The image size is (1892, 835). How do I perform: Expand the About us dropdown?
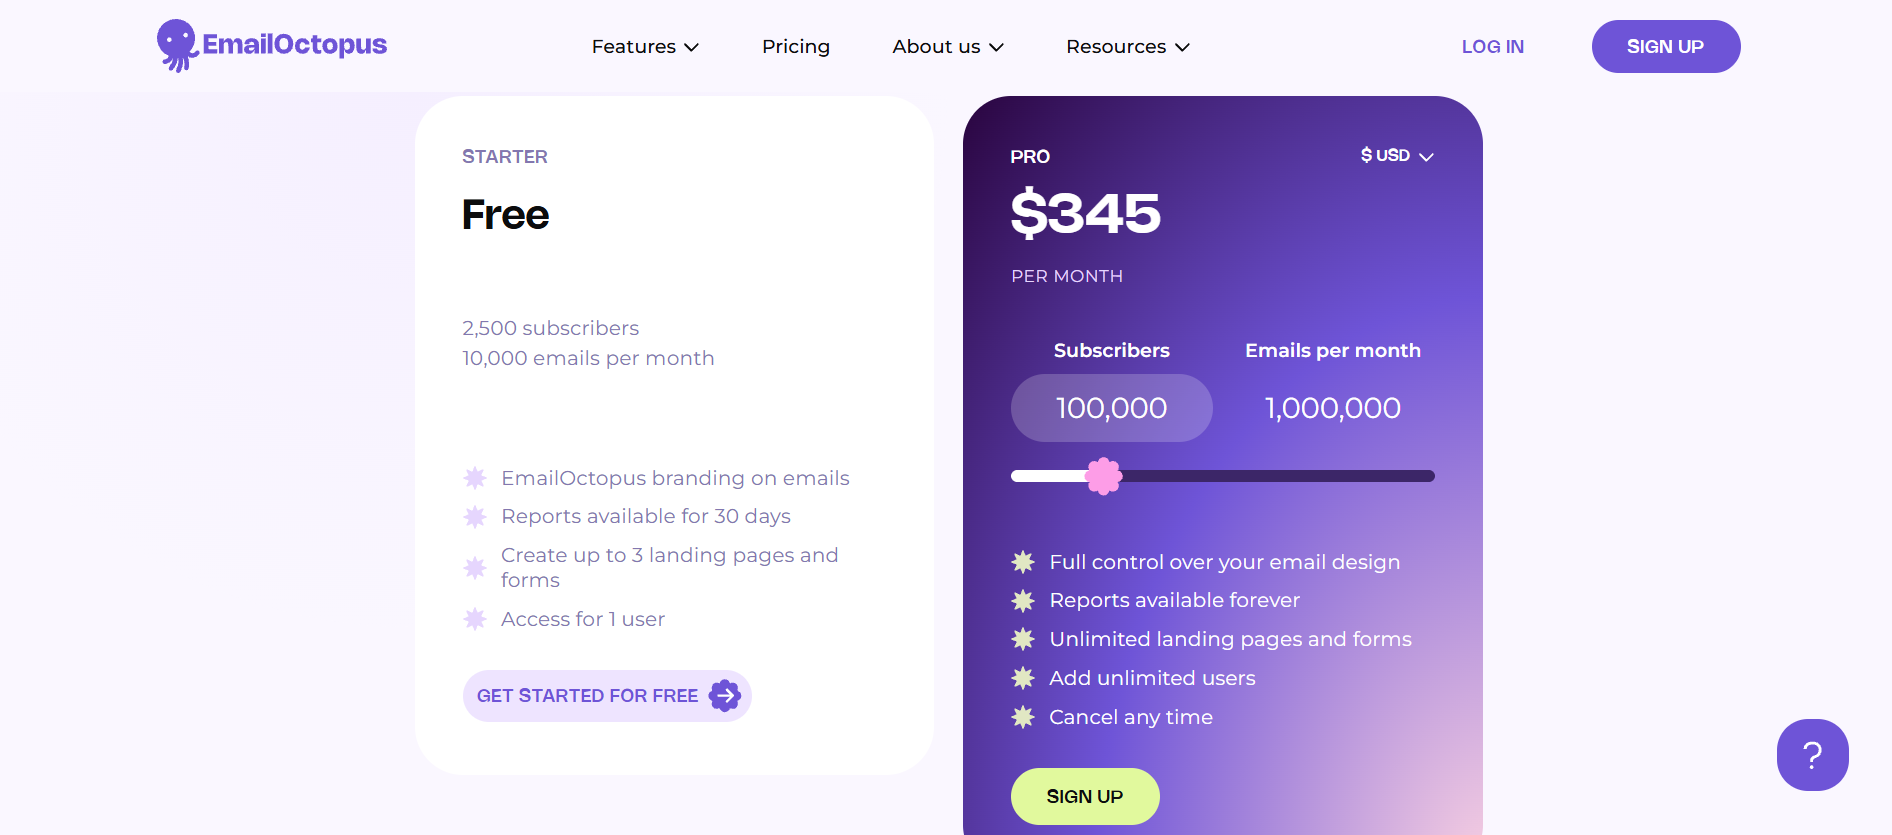(946, 46)
